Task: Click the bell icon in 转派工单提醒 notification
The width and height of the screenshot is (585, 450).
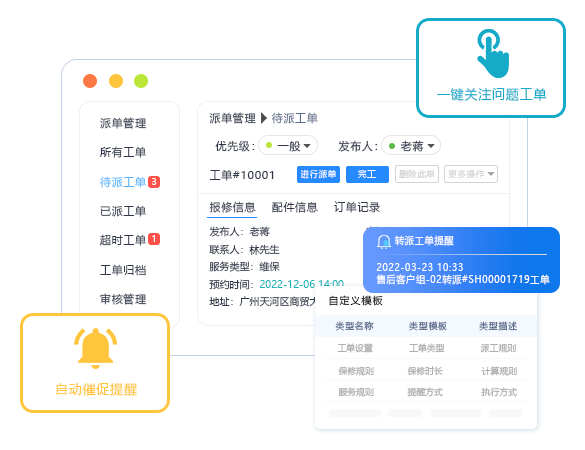Action: tap(383, 241)
